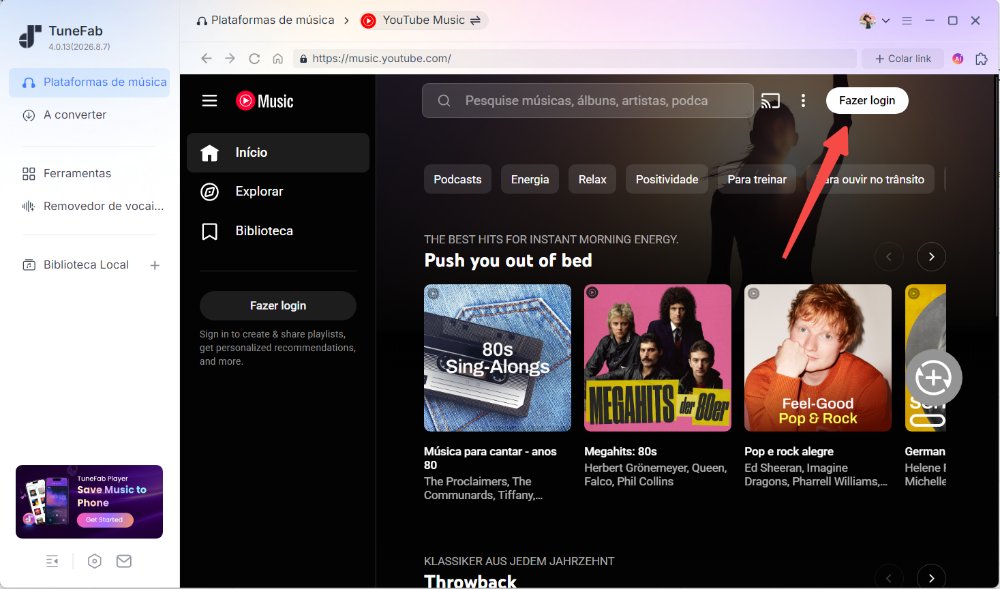Screen dimensions: 1000x589
Task: Click the music.youtube.com address bar
Action: click(575, 59)
